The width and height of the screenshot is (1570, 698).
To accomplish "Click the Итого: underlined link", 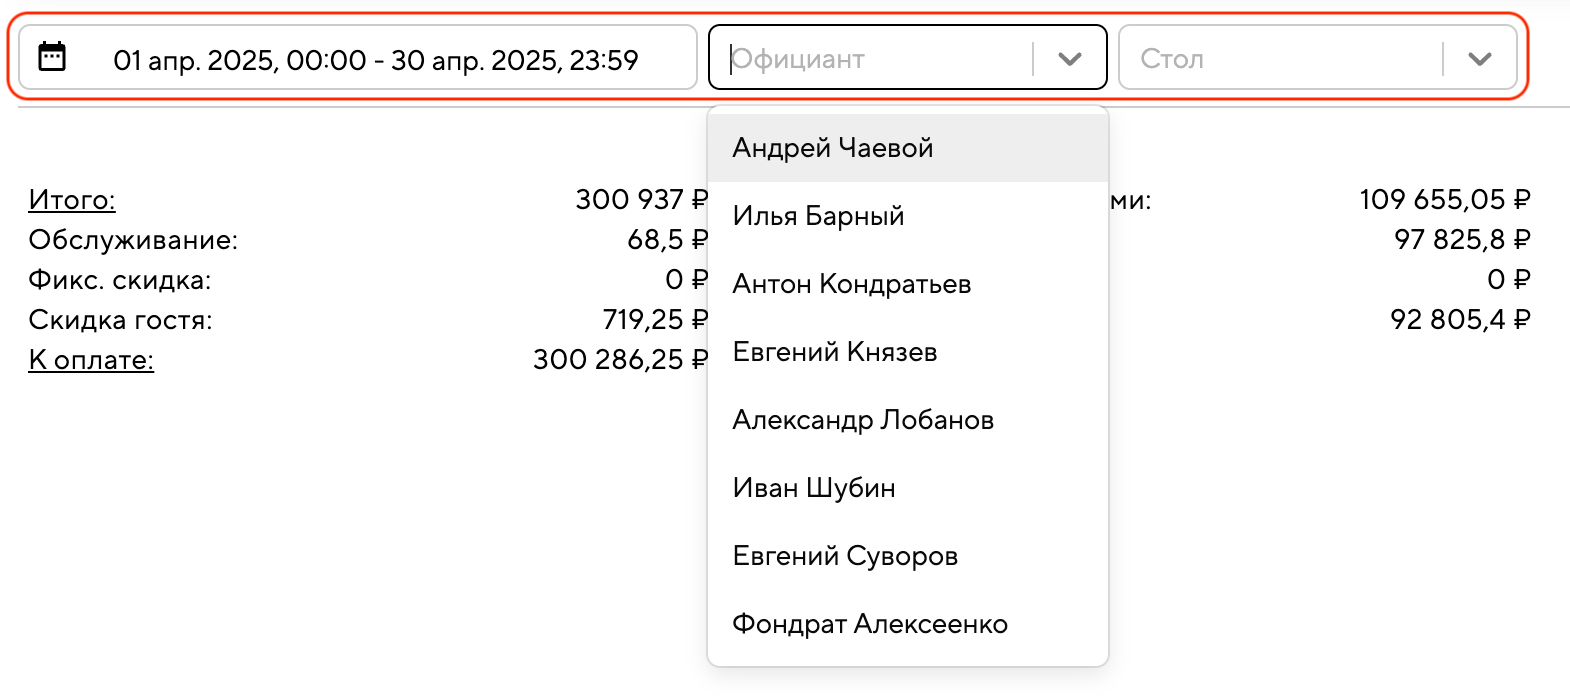I will 72,200.
